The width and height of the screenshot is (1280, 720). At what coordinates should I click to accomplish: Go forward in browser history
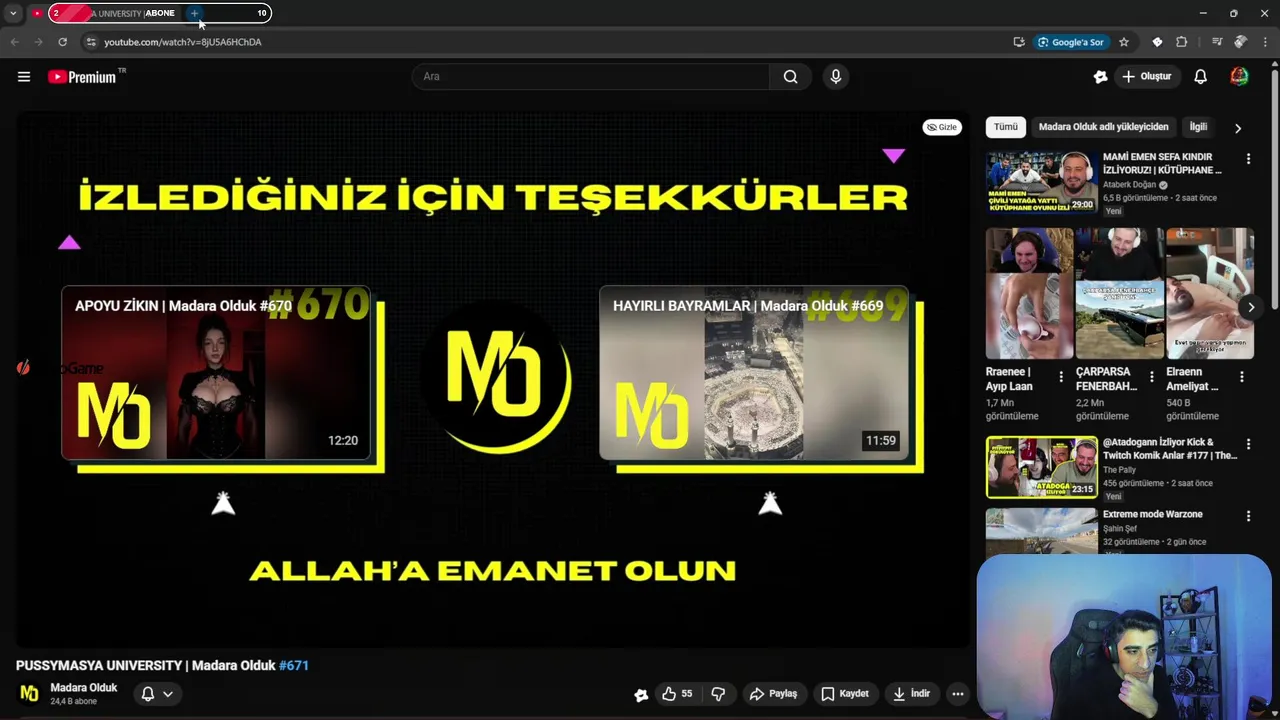click(x=38, y=42)
